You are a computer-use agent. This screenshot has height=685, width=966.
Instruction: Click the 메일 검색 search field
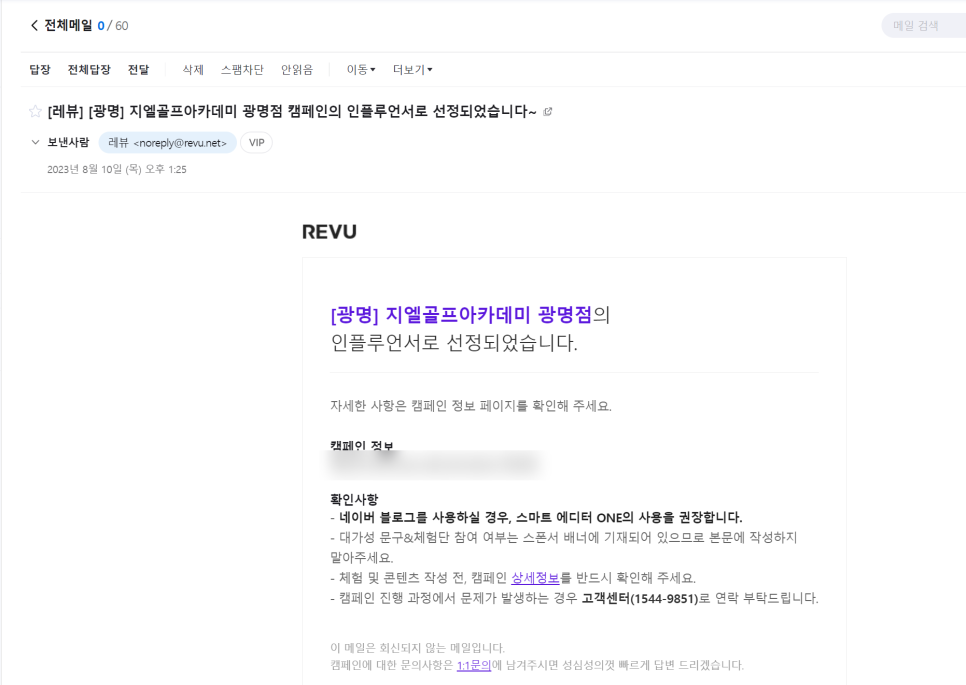(923, 26)
